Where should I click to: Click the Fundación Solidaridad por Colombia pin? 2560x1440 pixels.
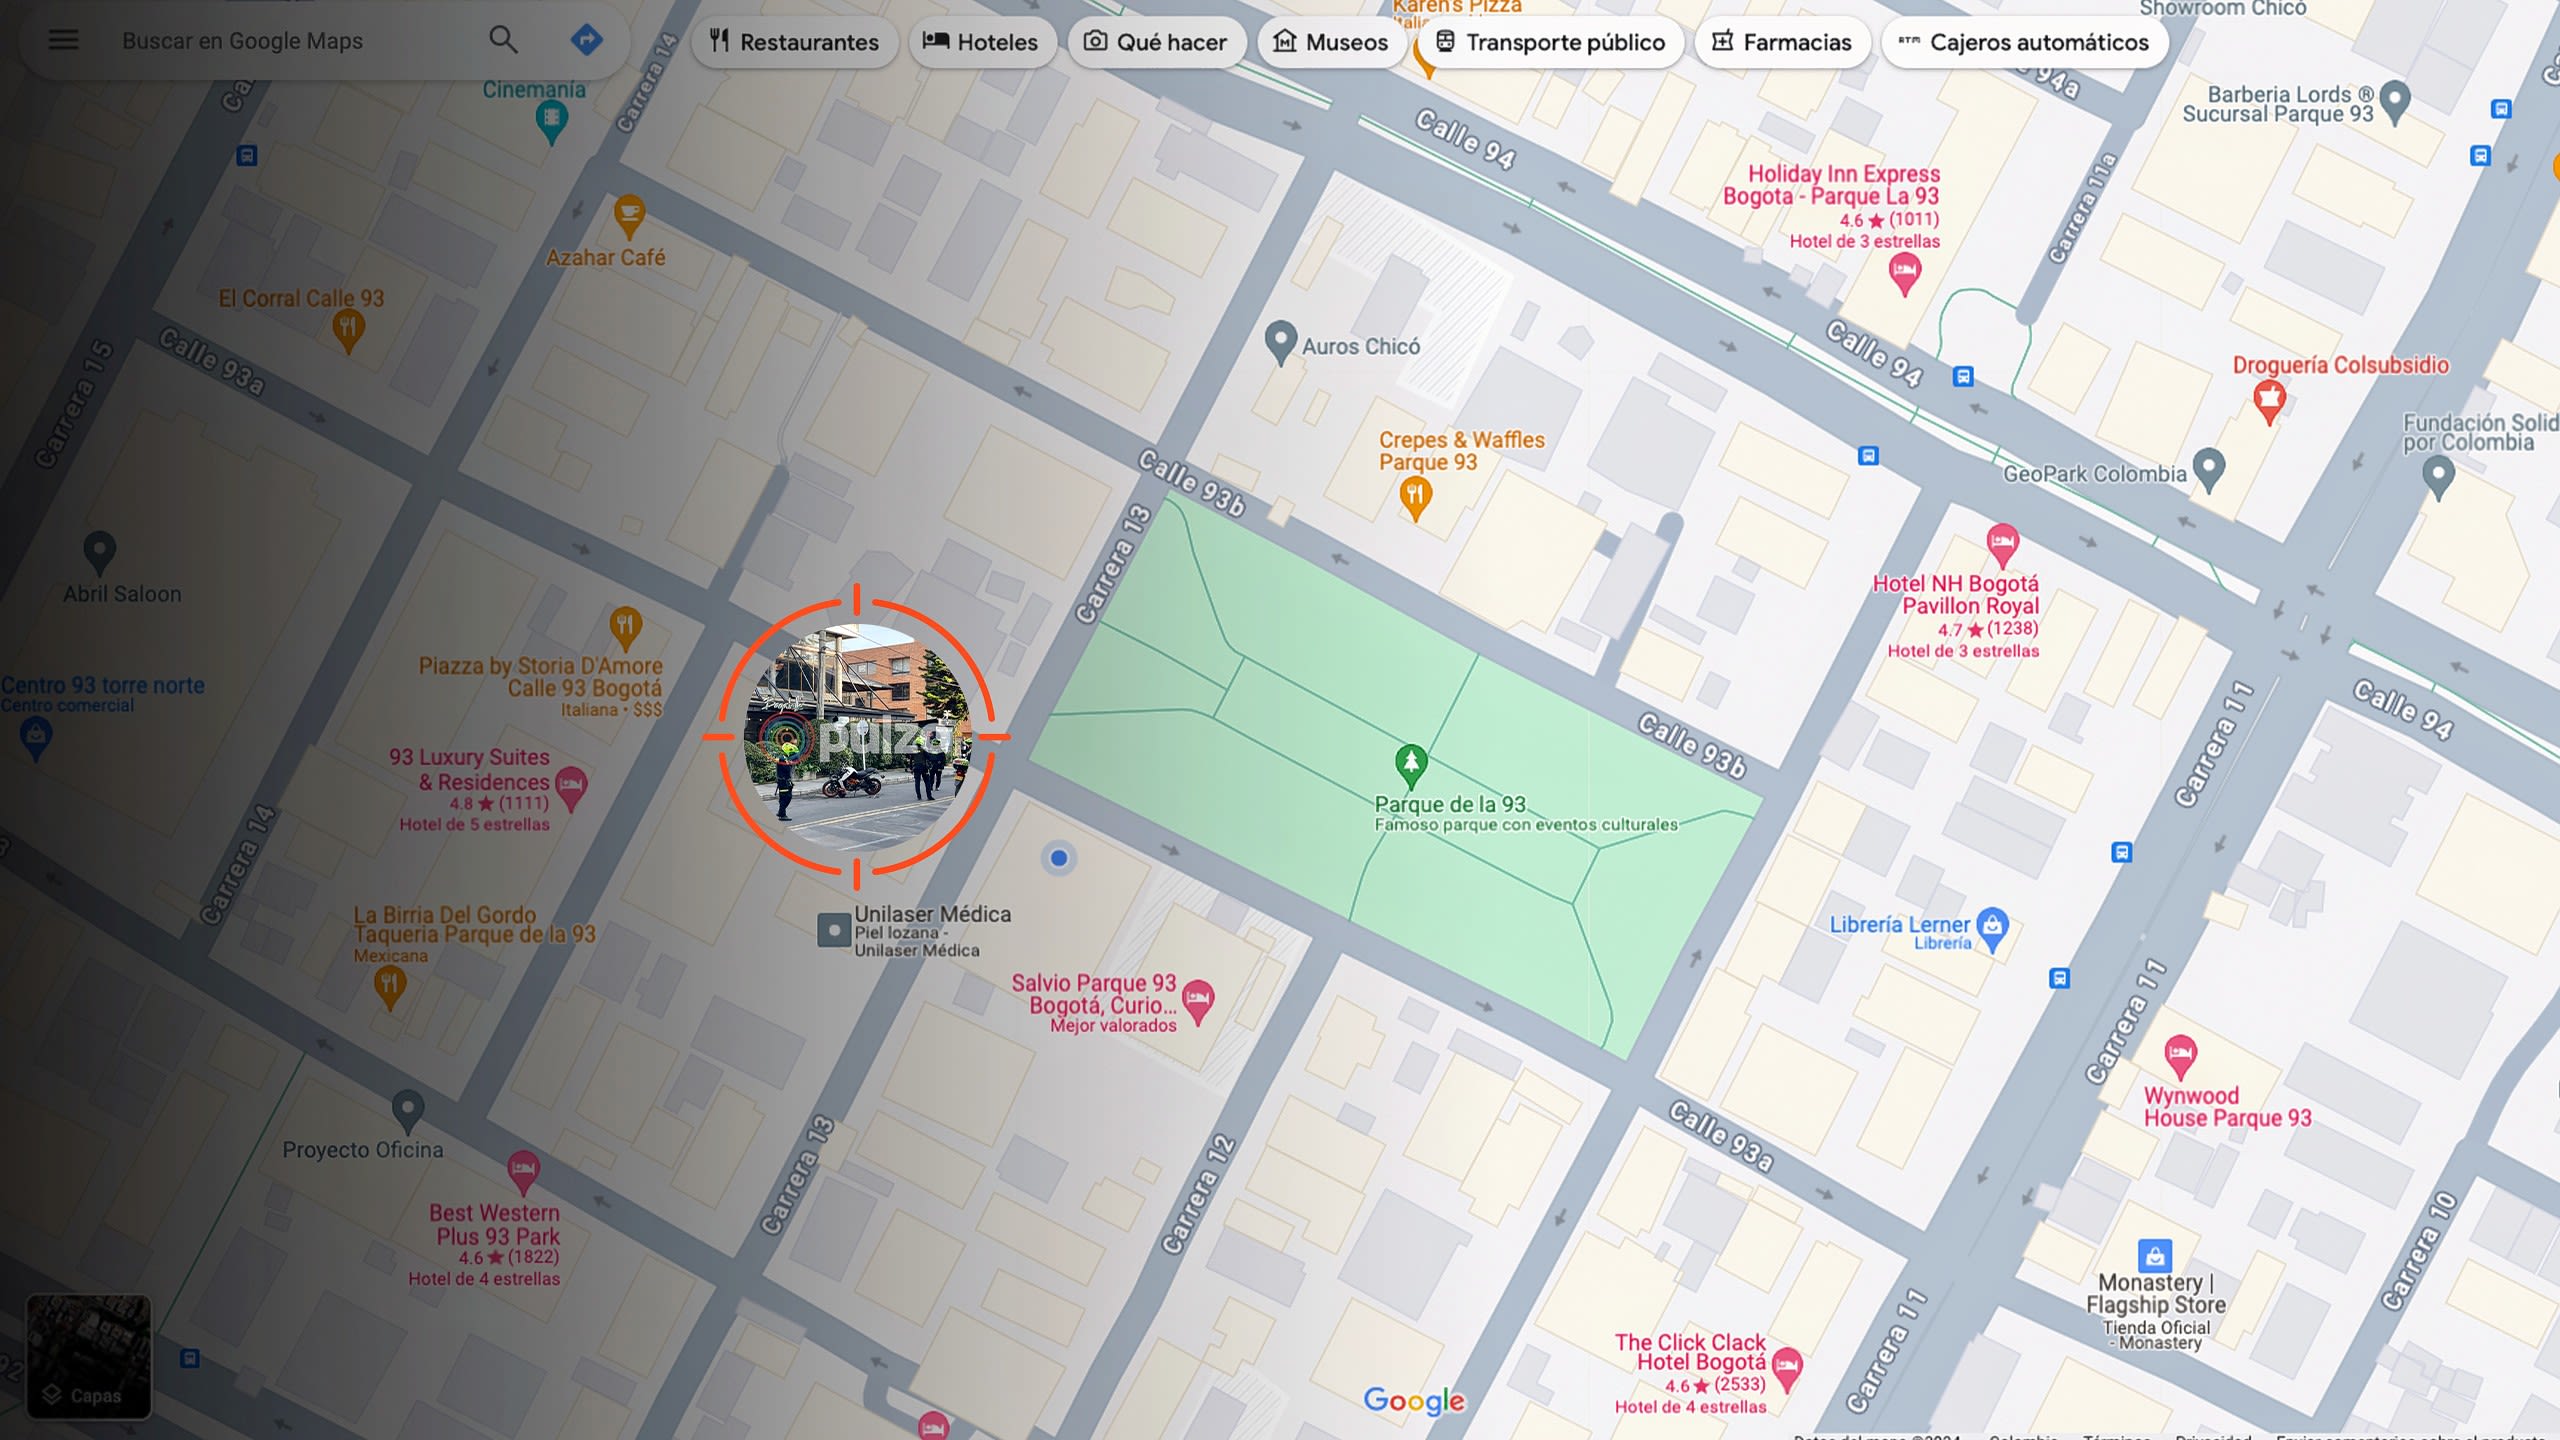[2439, 477]
